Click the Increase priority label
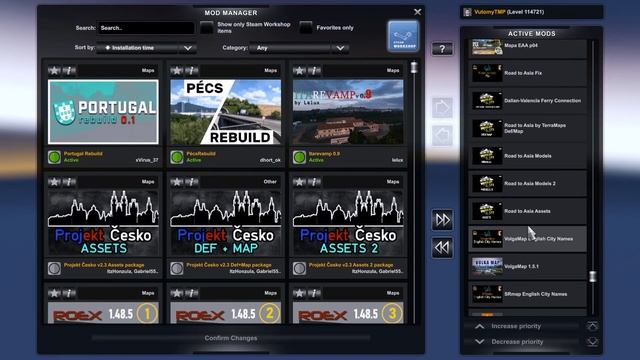 coord(516,326)
